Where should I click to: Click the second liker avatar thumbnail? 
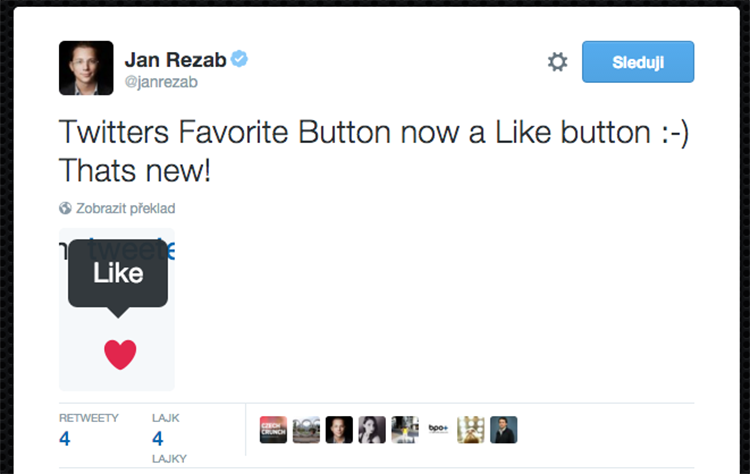pyautogui.click(x=306, y=430)
